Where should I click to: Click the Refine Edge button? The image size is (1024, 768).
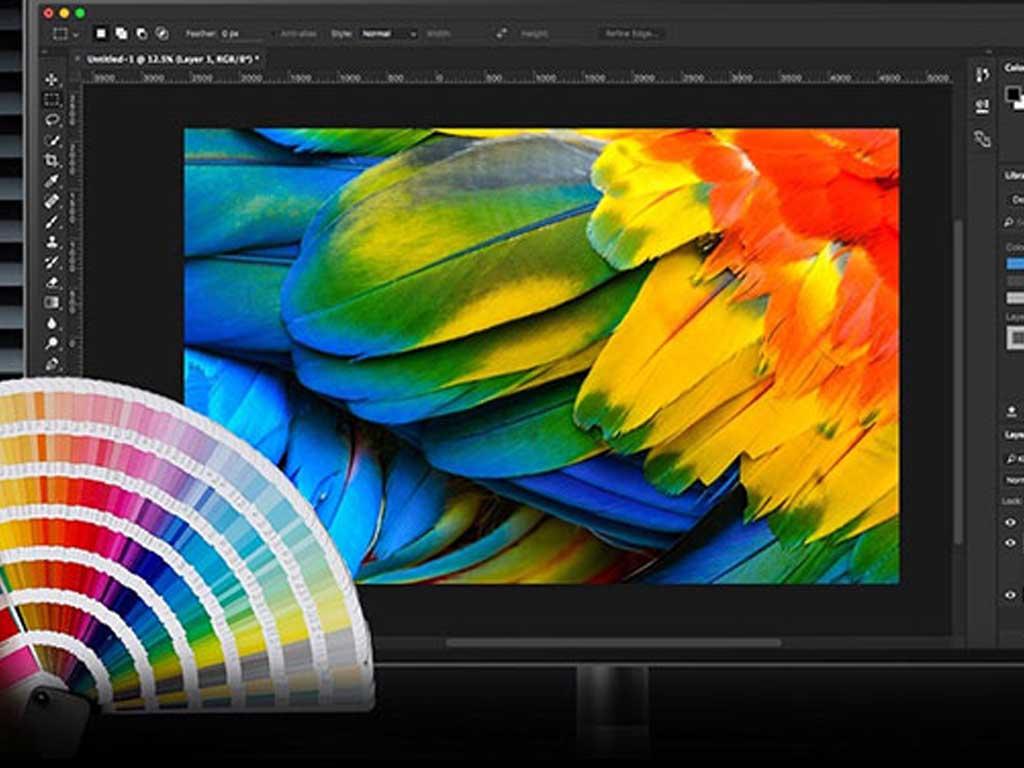(632, 34)
